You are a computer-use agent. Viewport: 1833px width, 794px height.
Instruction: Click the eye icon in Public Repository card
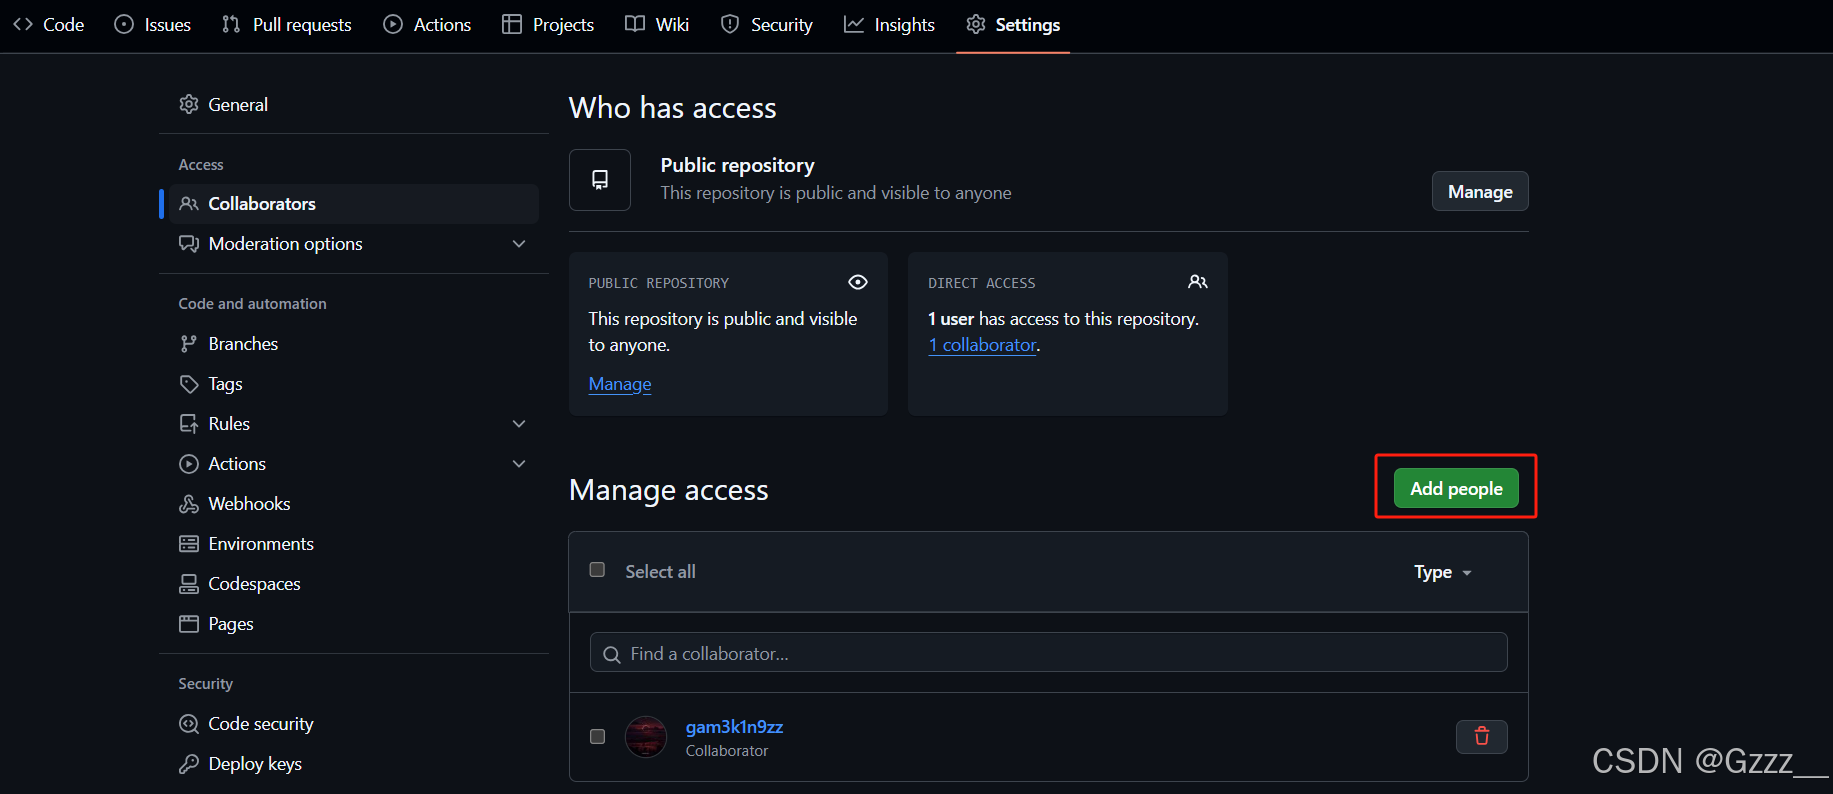857,282
